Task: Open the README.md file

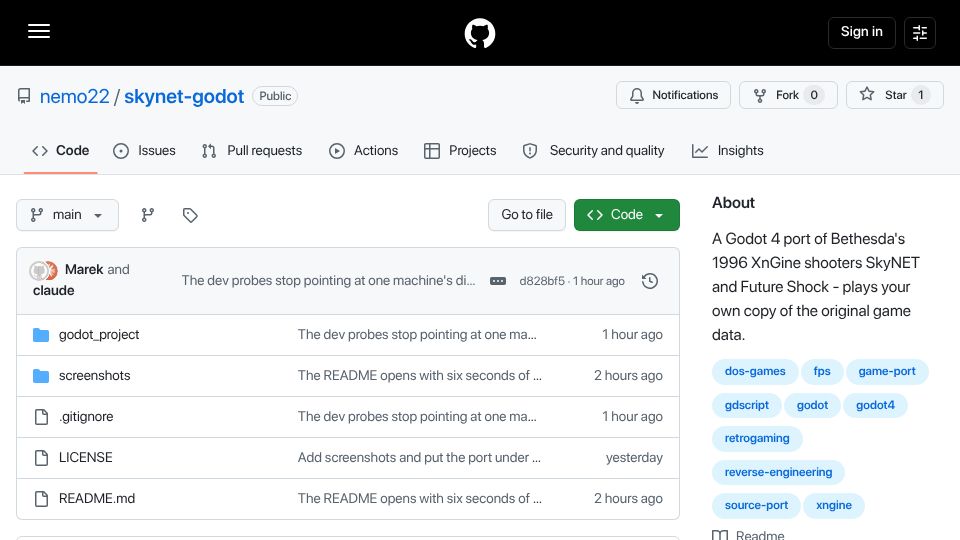Action: tap(97, 499)
